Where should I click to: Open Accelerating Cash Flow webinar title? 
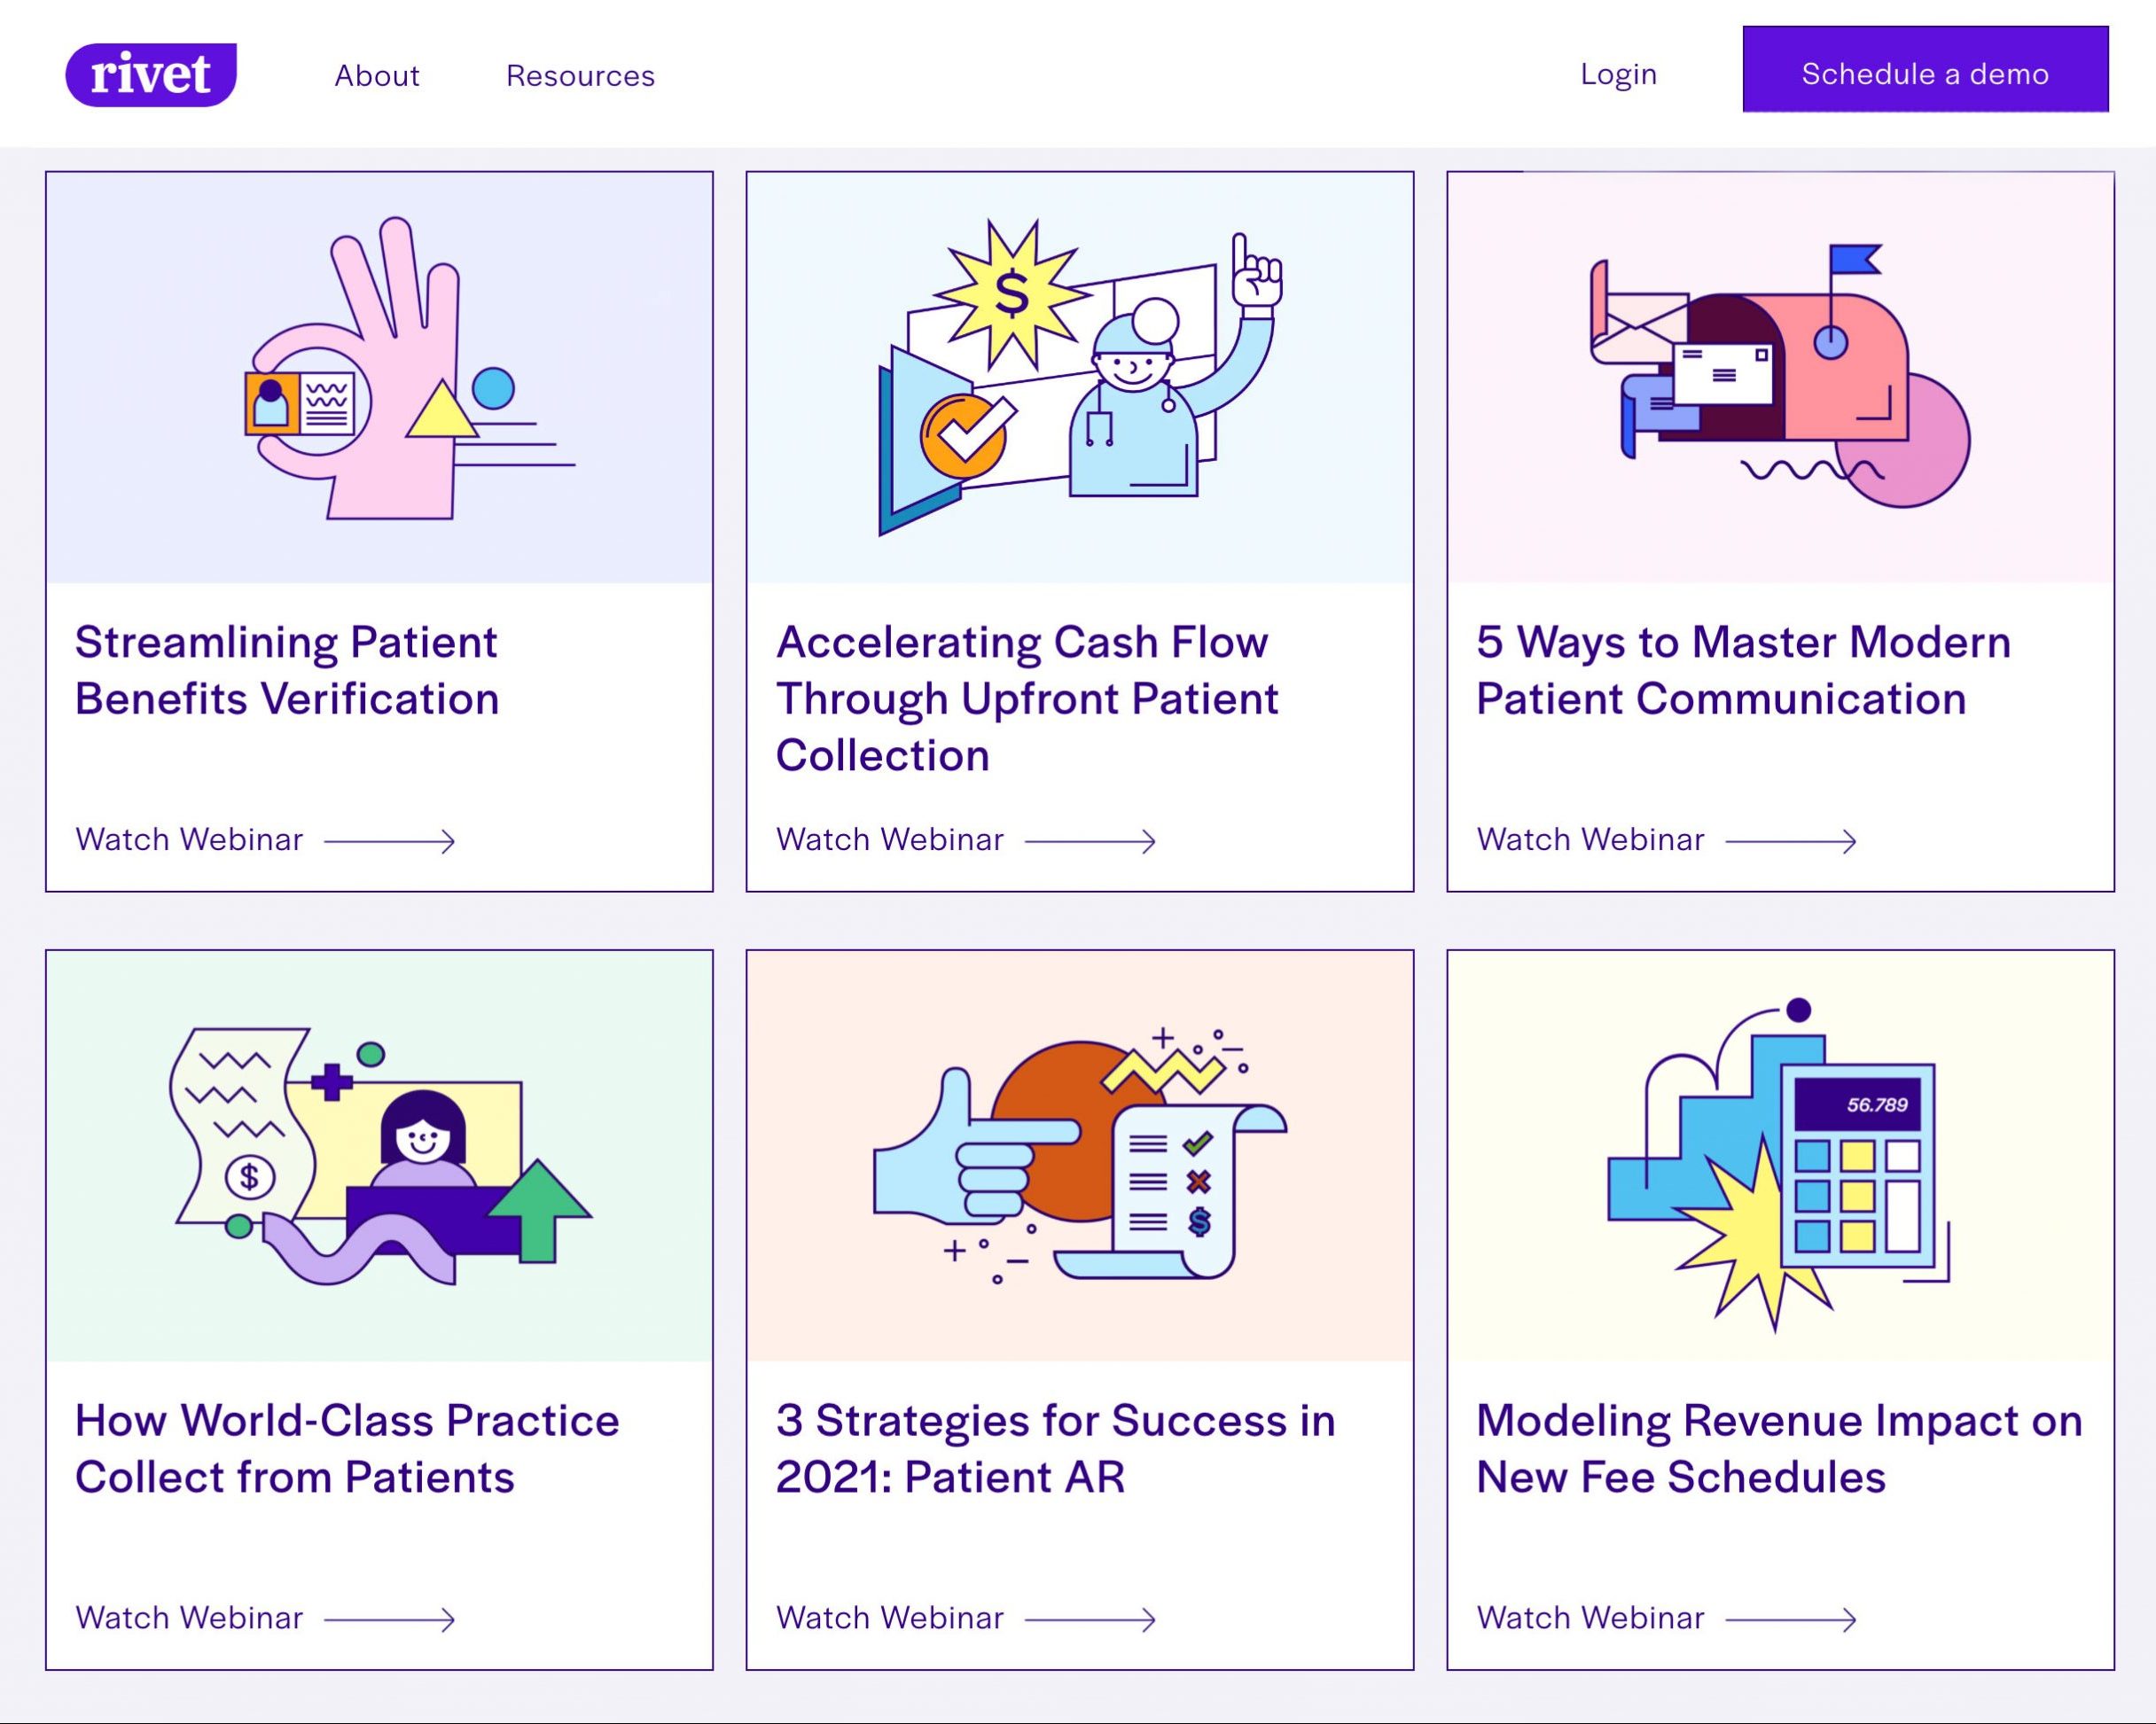[1027, 698]
